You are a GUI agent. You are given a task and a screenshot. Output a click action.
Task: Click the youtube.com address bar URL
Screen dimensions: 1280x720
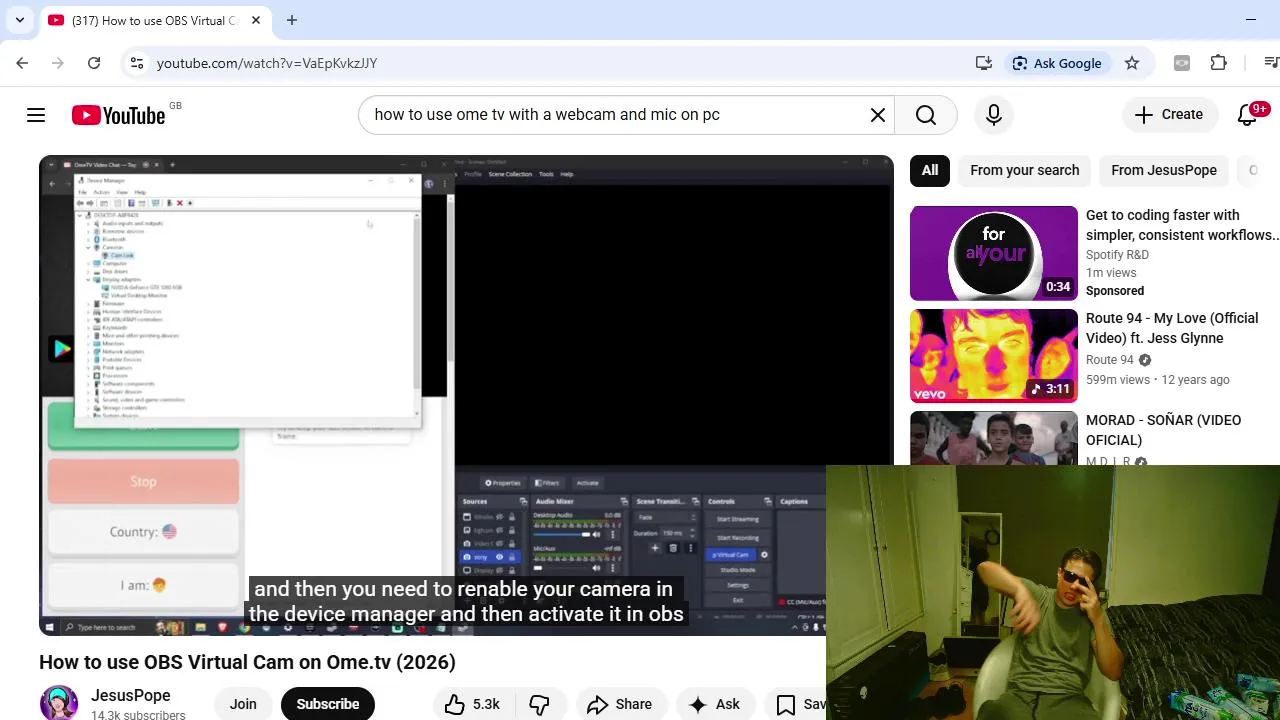267,63
